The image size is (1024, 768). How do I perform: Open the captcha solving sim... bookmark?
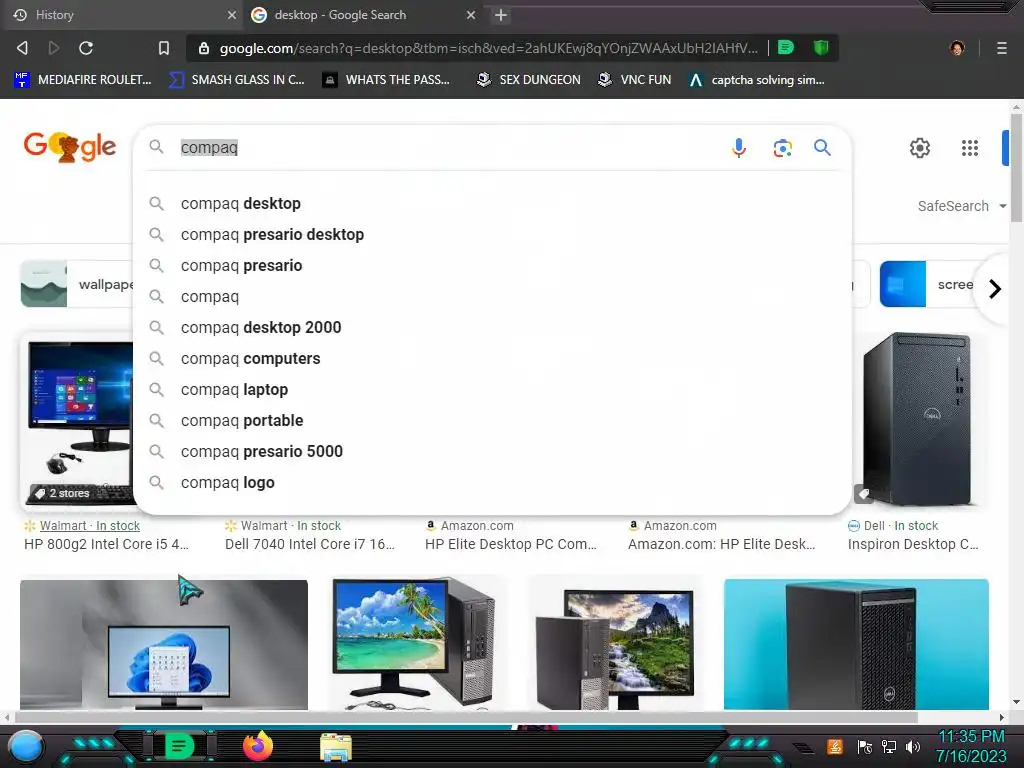coord(756,80)
